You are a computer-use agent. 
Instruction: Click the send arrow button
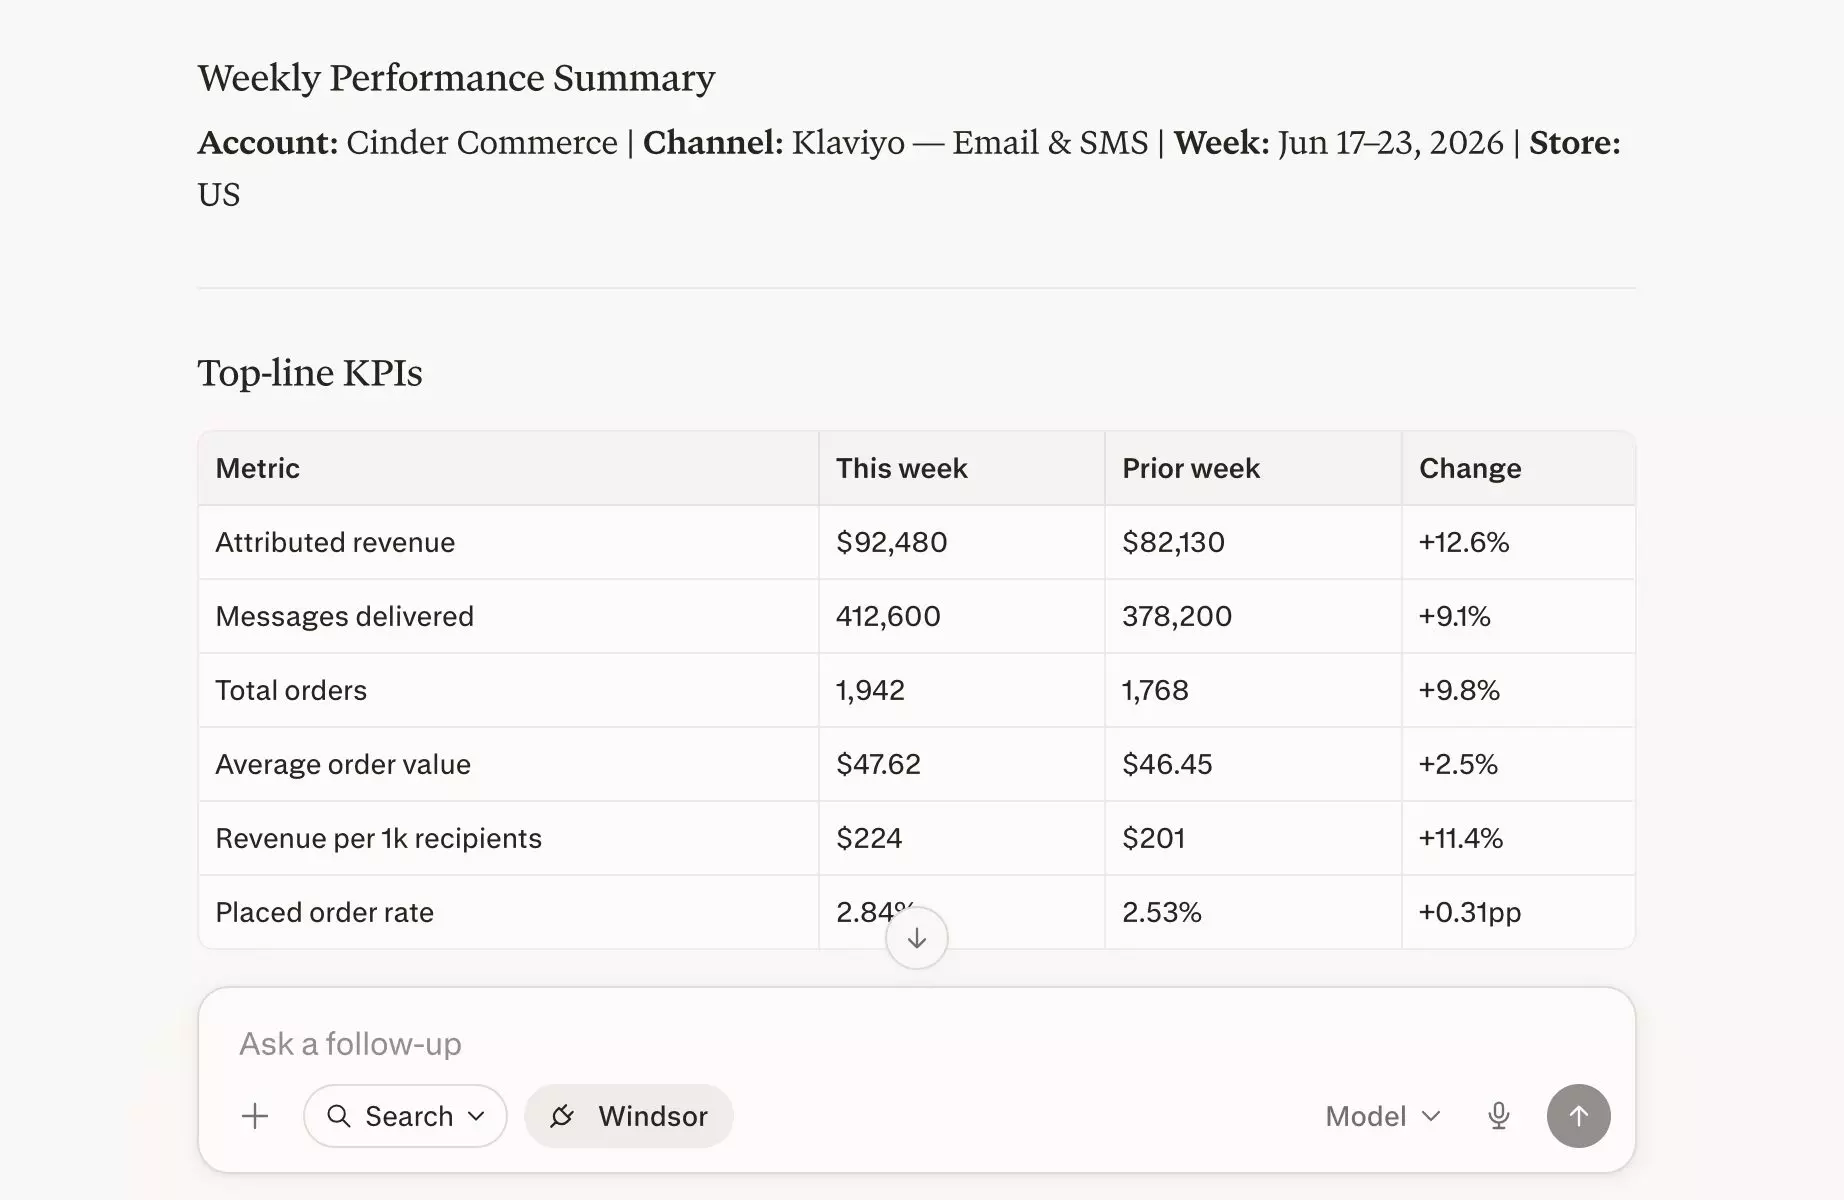click(x=1578, y=1116)
